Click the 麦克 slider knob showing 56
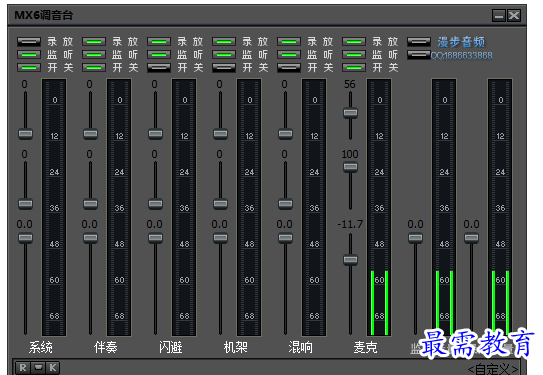The image size is (543, 375). tap(350, 113)
